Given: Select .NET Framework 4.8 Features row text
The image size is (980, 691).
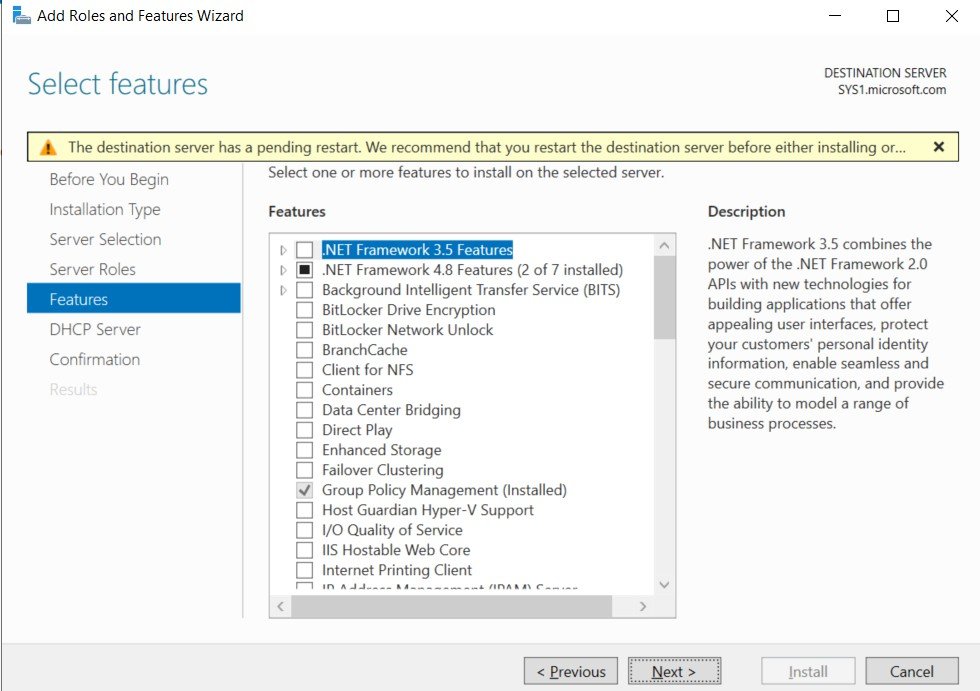Looking at the screenshot, I should tap(472, 270).
